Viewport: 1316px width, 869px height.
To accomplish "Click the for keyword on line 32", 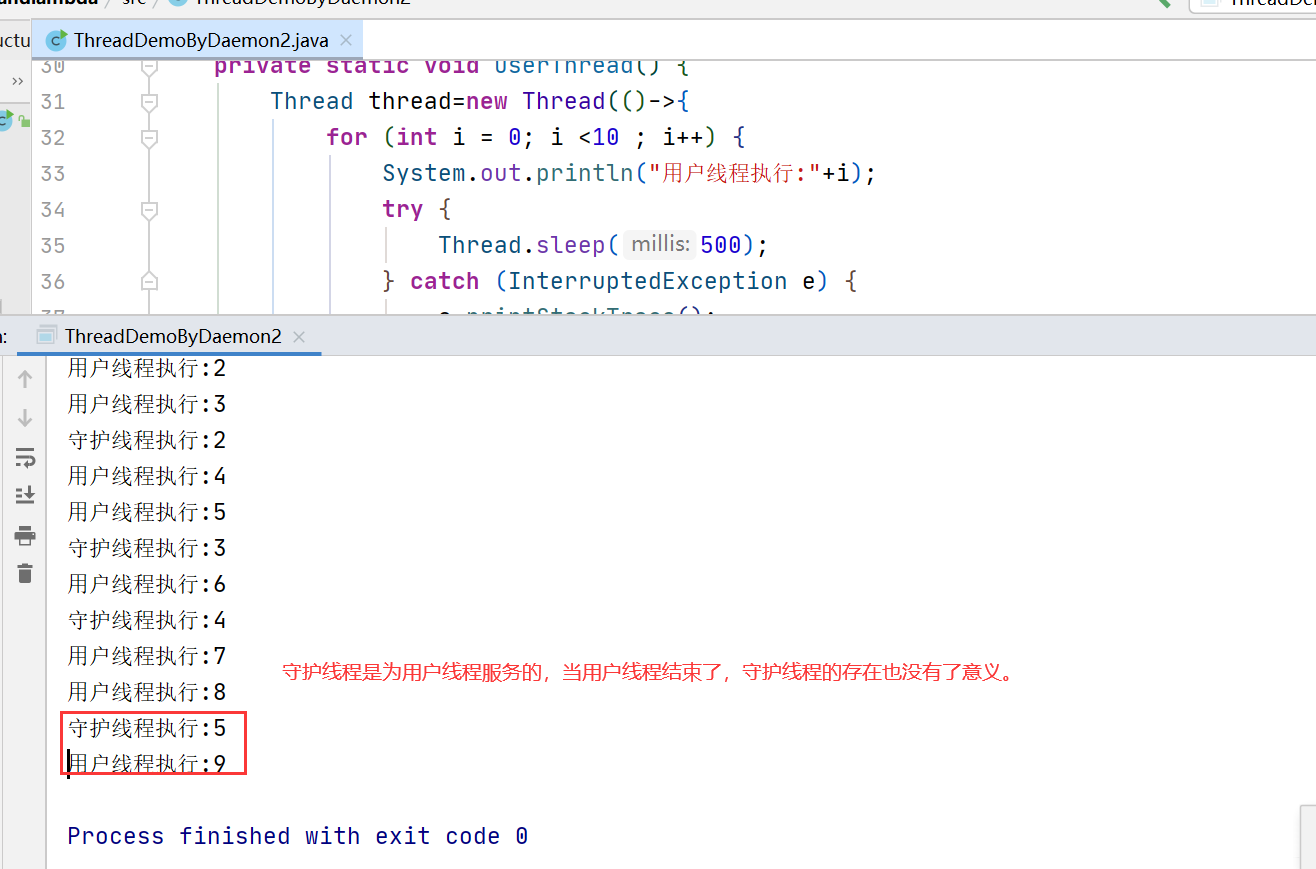I will (347, 137).
